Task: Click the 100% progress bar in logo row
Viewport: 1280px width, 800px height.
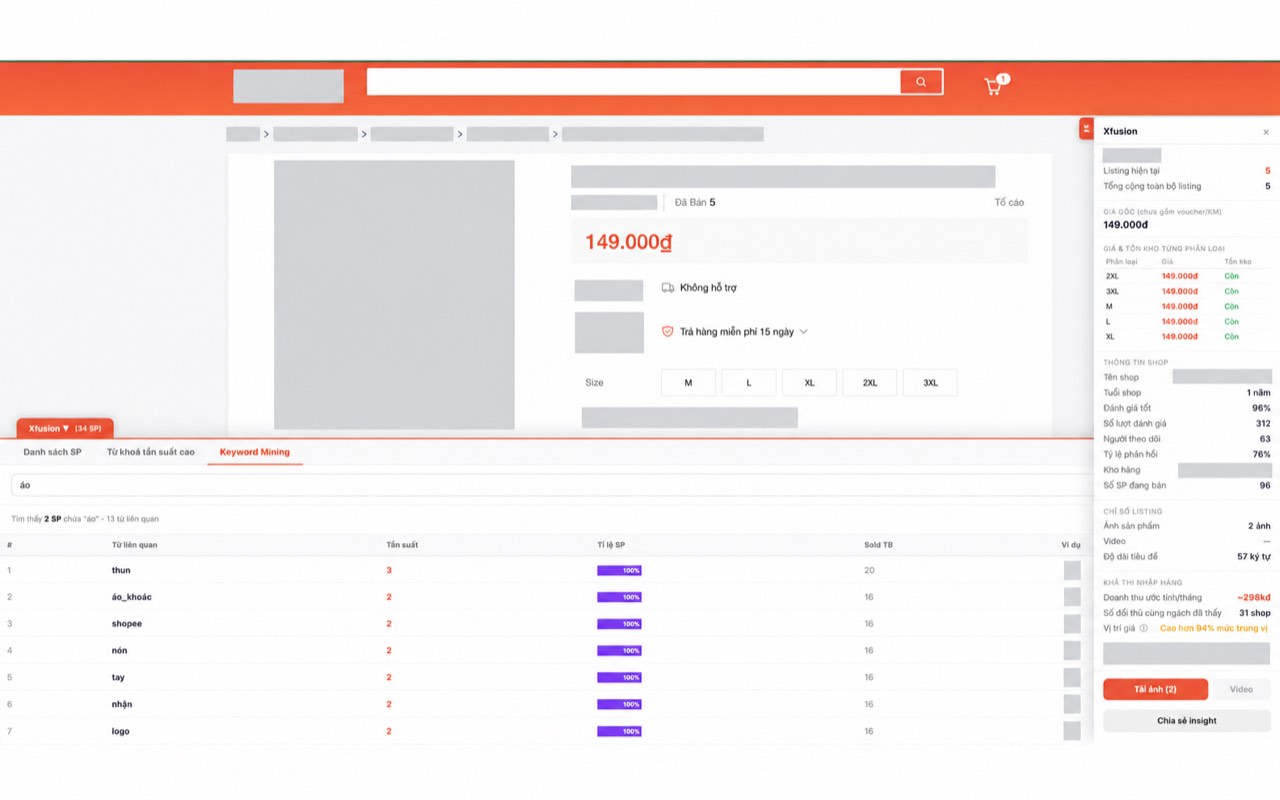Action: click(619, 731)
